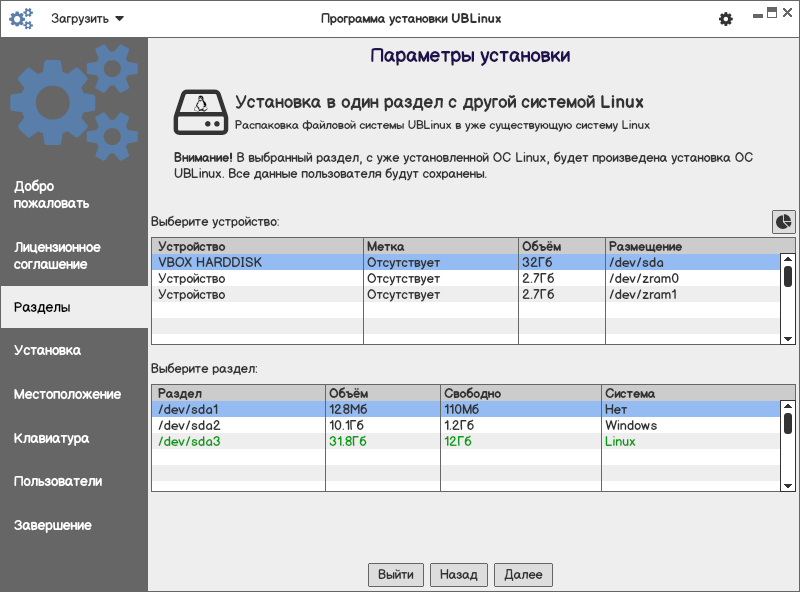Open the settings gear in title bar
This screenshot has width=800, height=592.
point(726,19)
